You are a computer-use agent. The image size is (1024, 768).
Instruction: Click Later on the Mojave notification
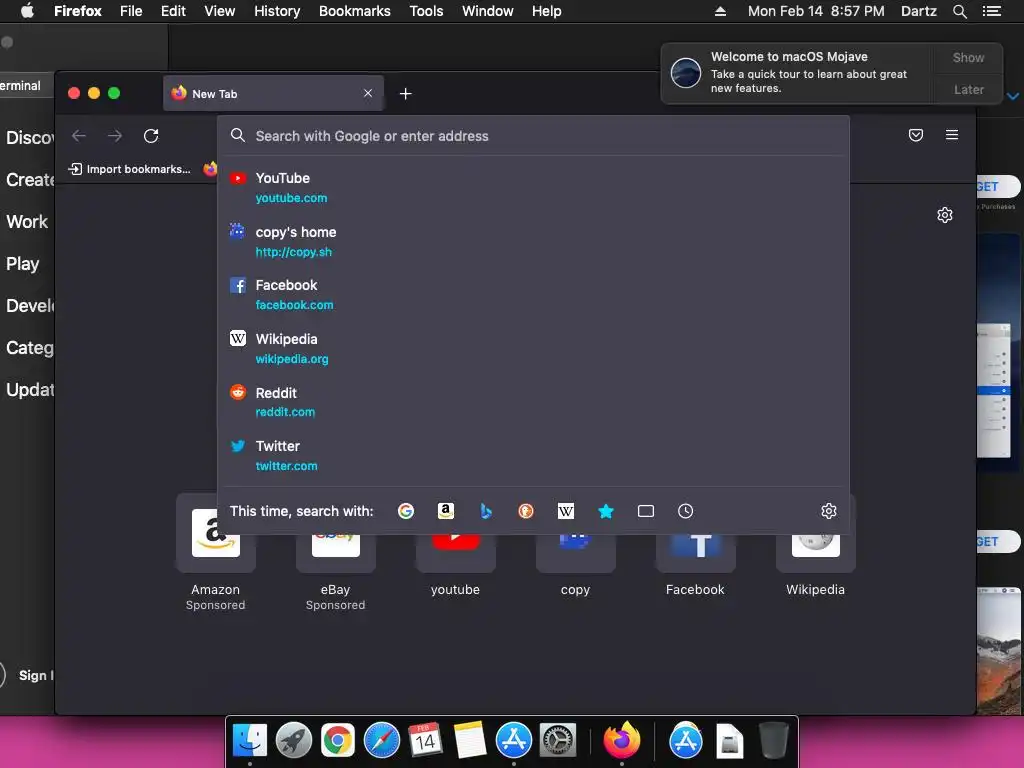click(x=968, y=89)
